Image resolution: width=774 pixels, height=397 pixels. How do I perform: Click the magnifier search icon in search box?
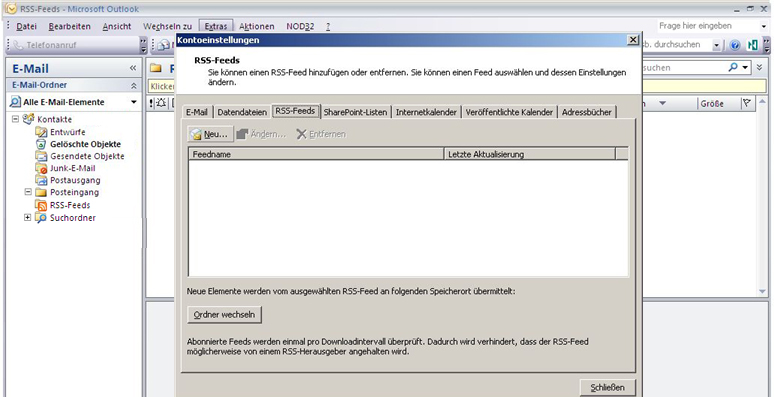pos(734,67)
